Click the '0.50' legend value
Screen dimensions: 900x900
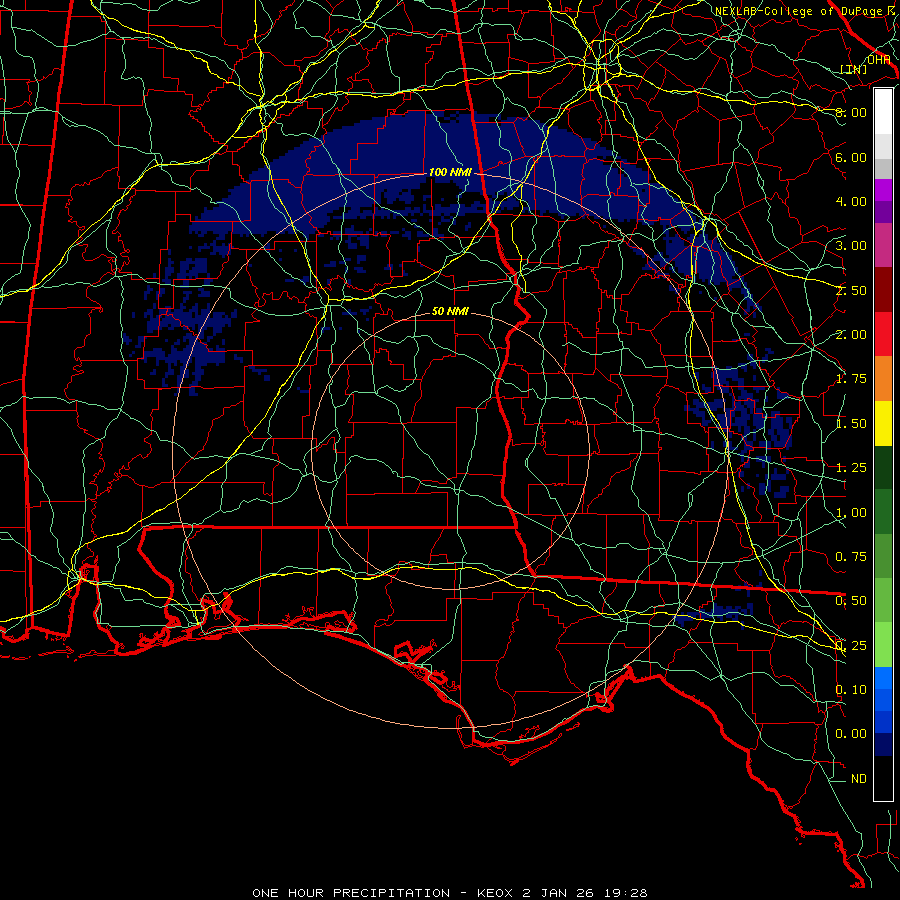851,601
